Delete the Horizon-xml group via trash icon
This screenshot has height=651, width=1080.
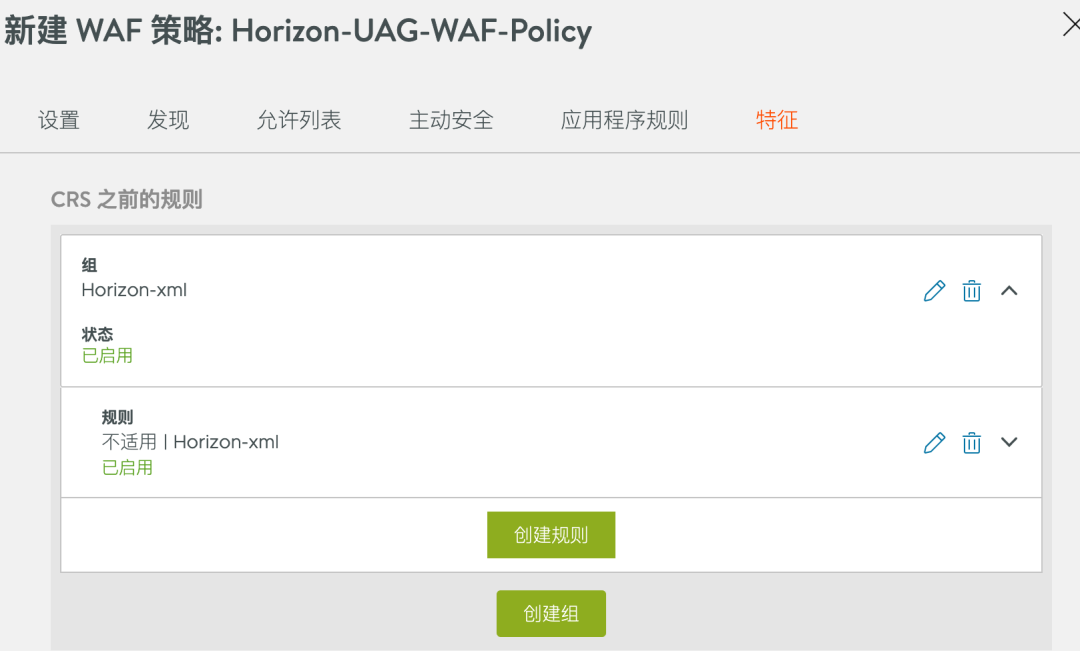pyautogui.click(x=971, y=291)
